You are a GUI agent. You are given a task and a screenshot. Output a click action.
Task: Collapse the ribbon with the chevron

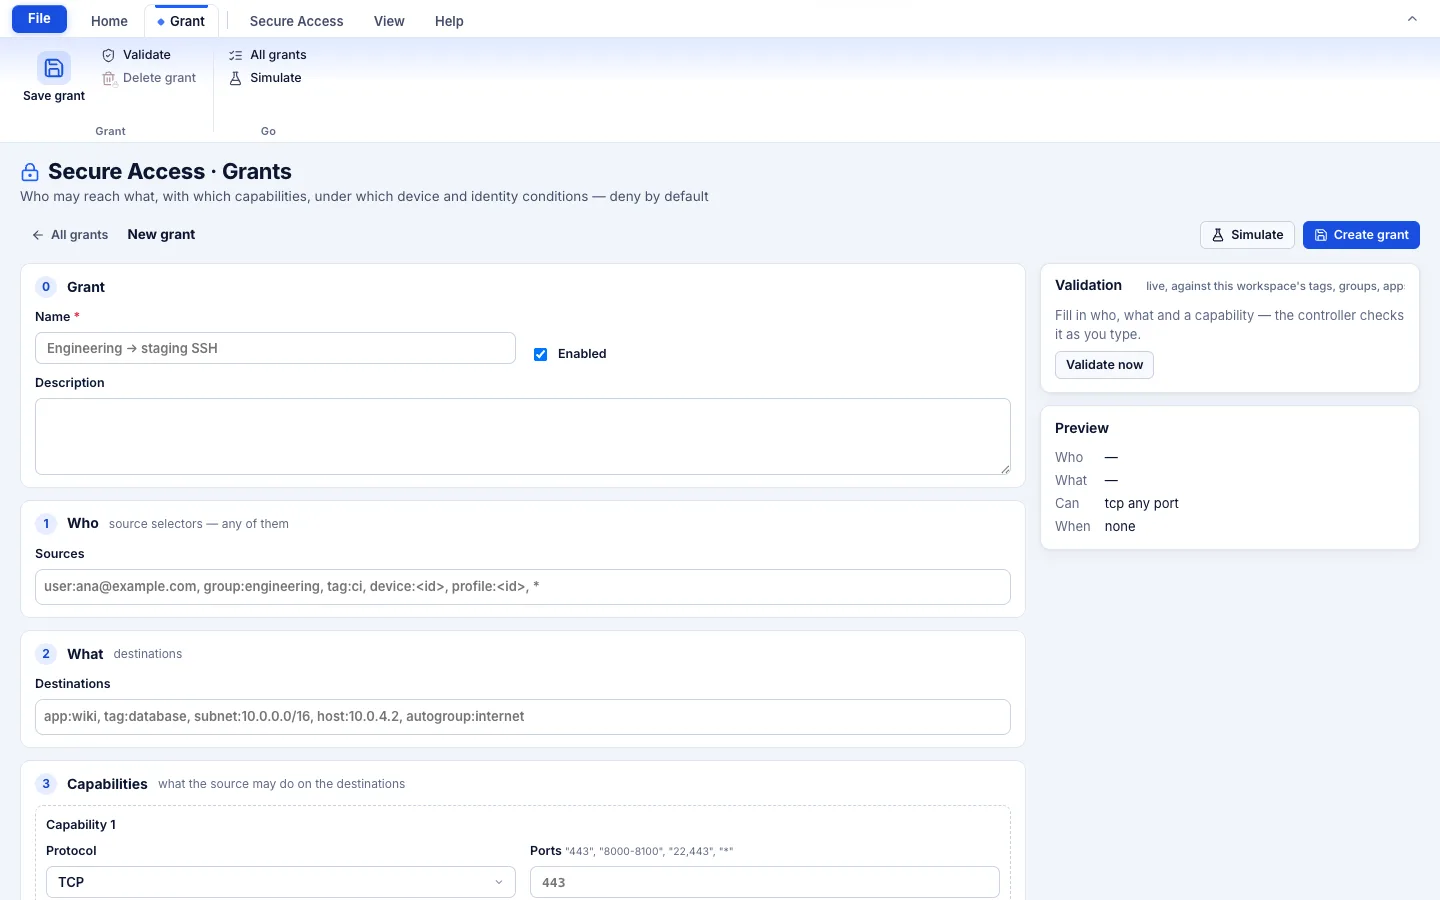(1412, 19)
